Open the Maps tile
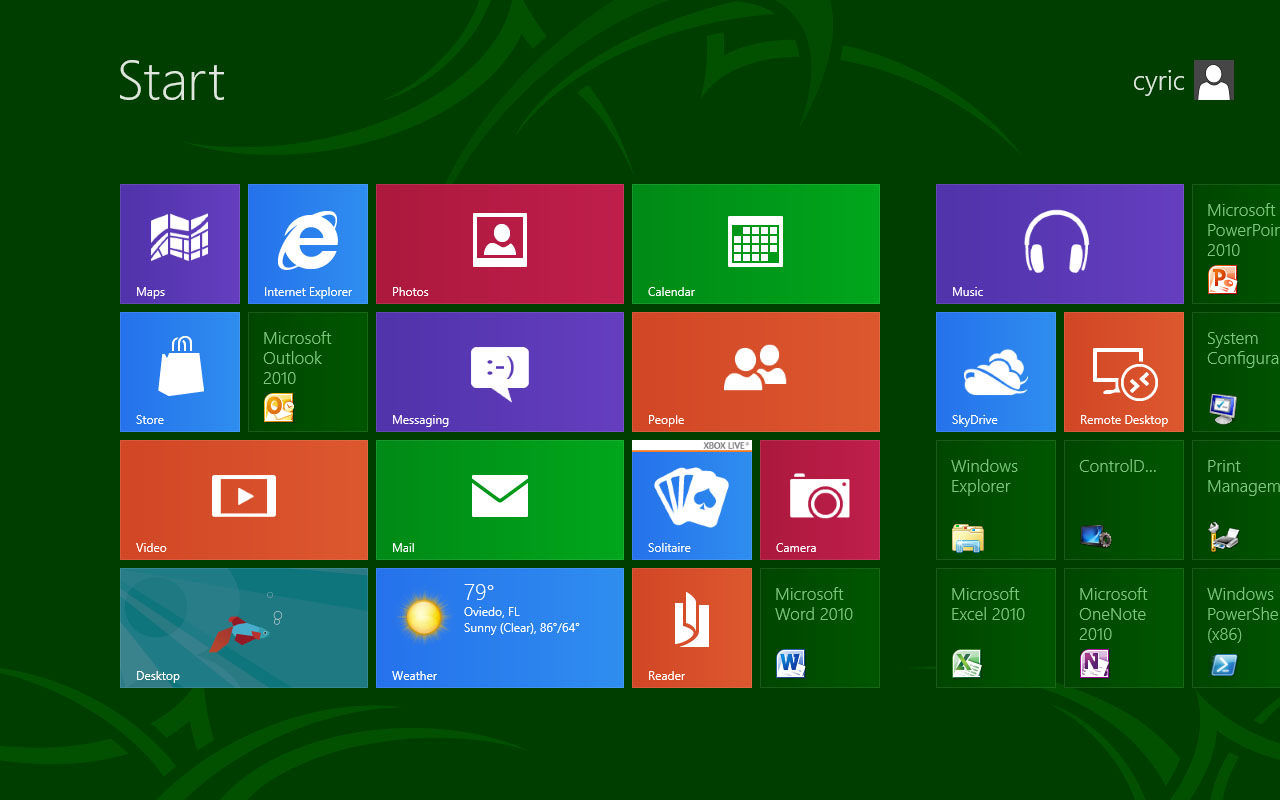Image resolution: width=1280 pixels, height=800 pixels. (x=180, y=244)
